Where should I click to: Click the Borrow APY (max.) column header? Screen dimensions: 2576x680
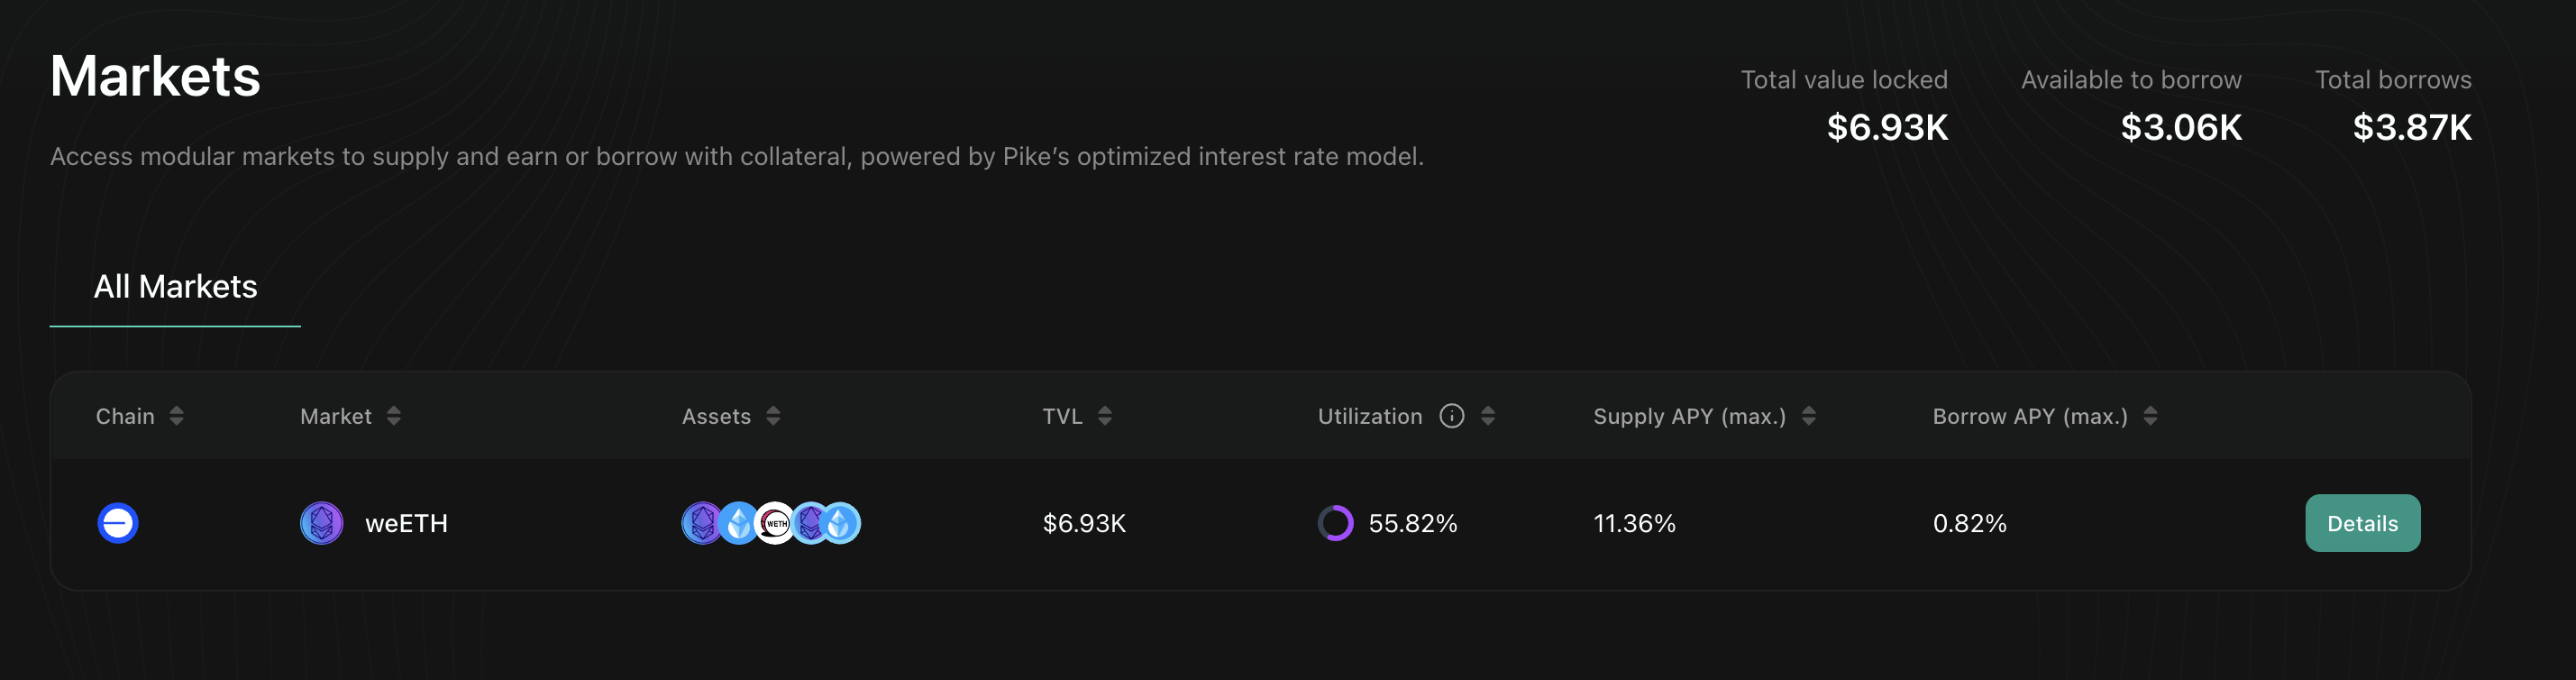click(x=2030, y=416)
